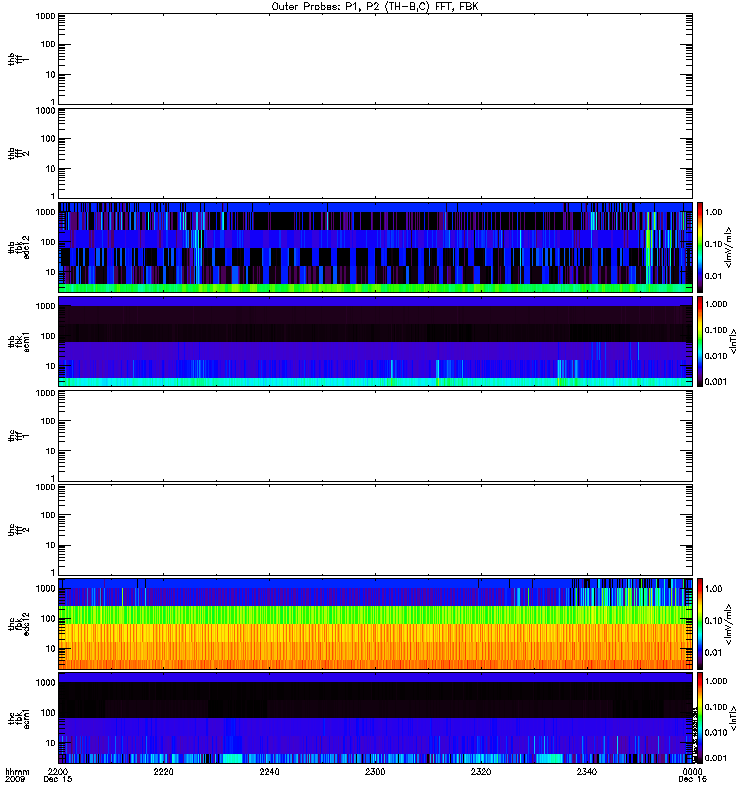This screenshot has width=750, height=800.
Task: Click the hhmm 2009 axis caption
Action: point(17,776)
